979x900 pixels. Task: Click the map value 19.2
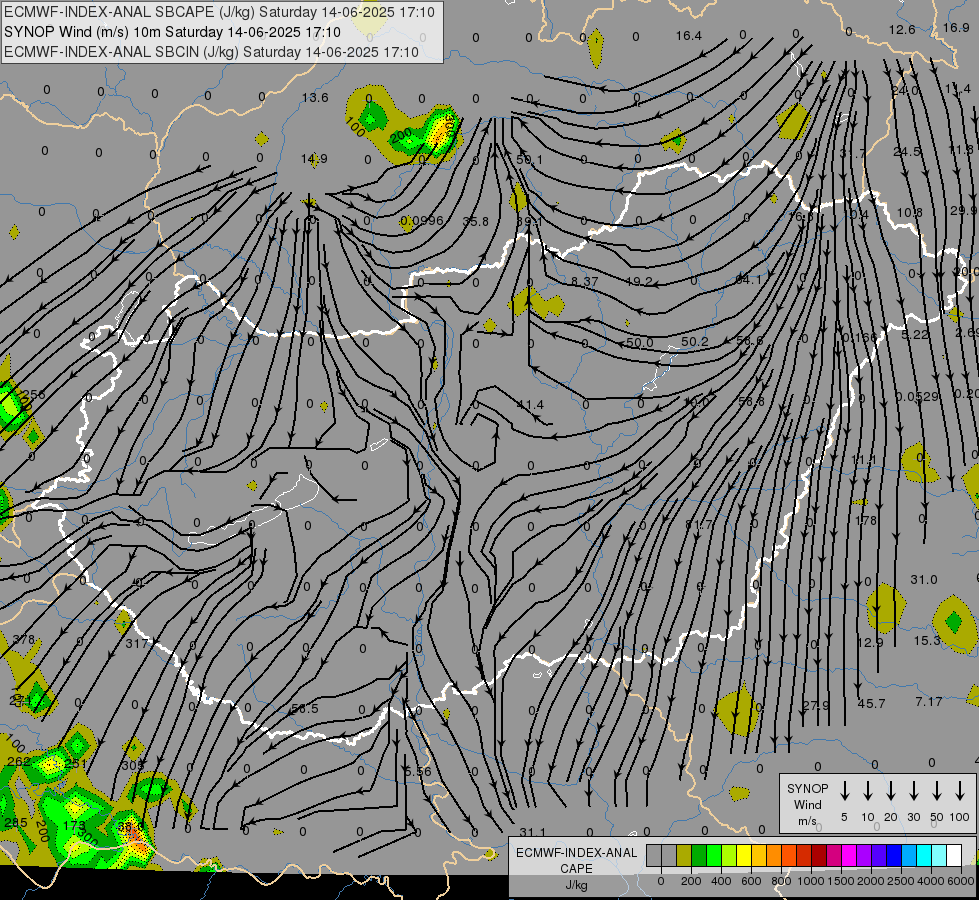(639, 282)
